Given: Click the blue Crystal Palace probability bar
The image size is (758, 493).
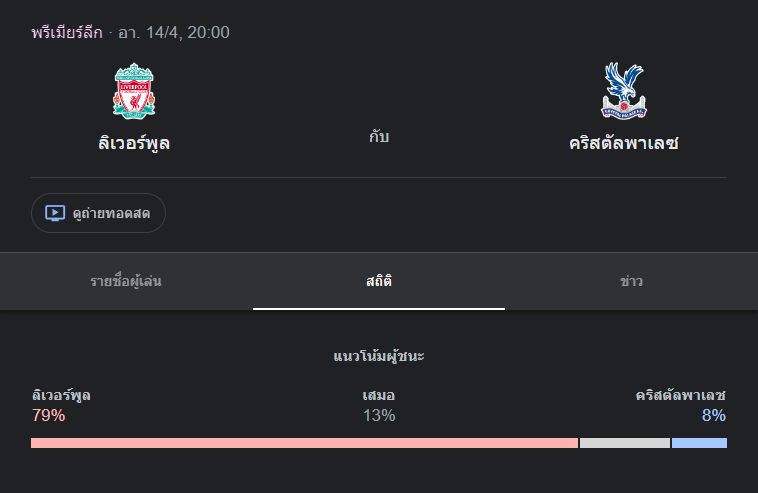Looking at the screenshot, I should click(x=699, y=443).
